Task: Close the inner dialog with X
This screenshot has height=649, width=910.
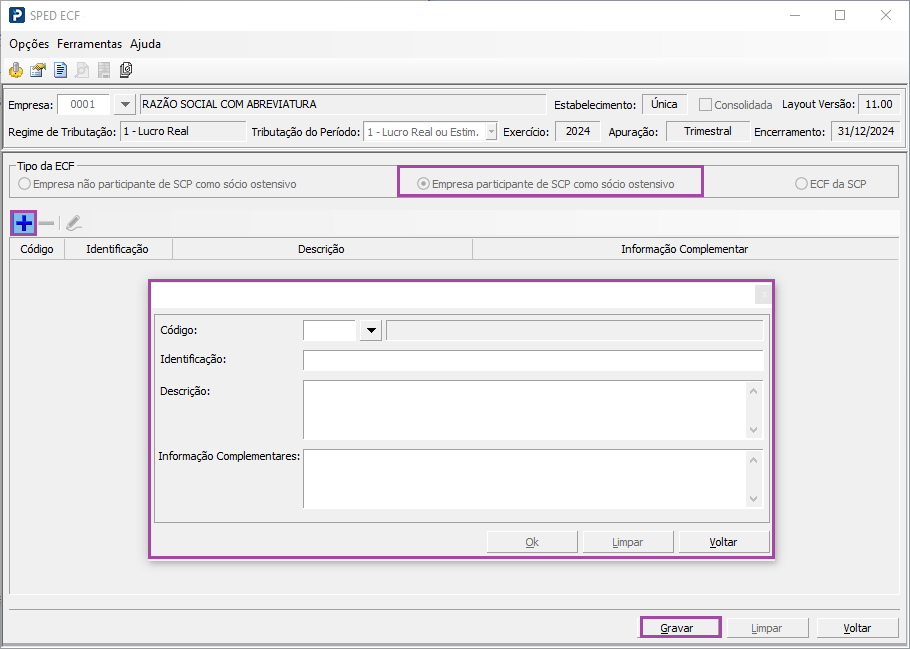Action: coord(764,295)
